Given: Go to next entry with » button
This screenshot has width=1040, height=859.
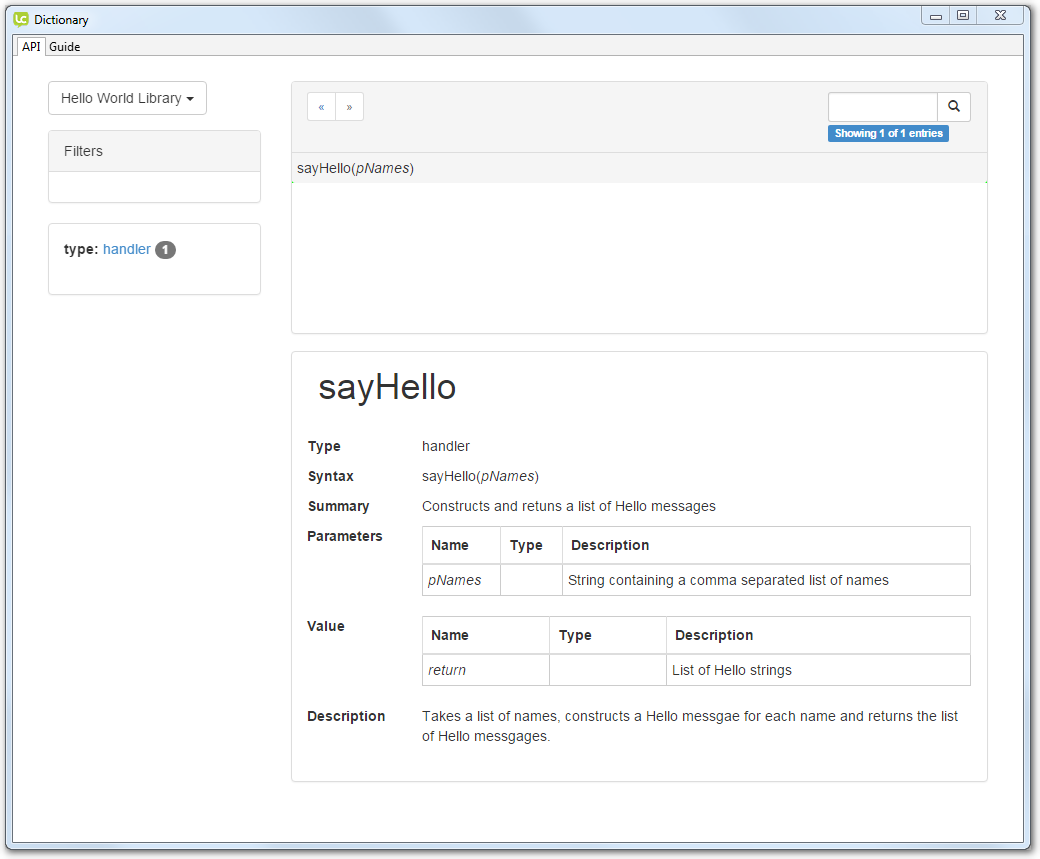Looking at the screenshot, I should click(349, 107).
